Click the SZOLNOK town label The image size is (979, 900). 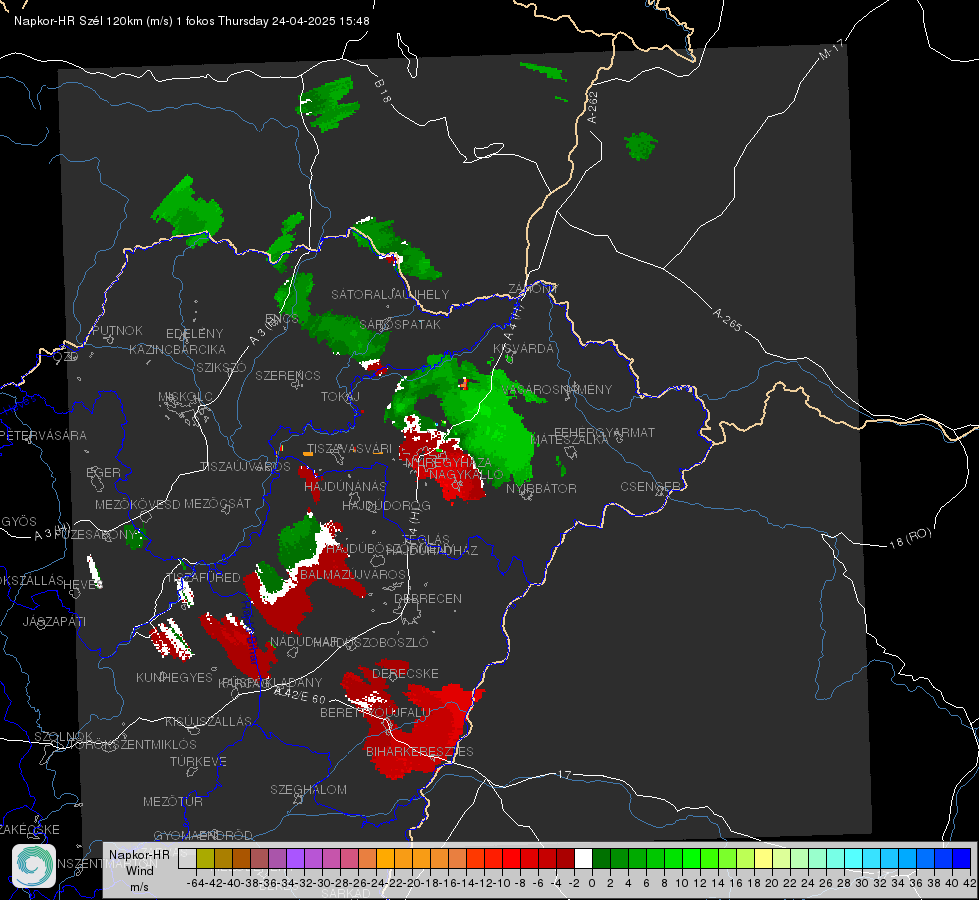[63, 736]
